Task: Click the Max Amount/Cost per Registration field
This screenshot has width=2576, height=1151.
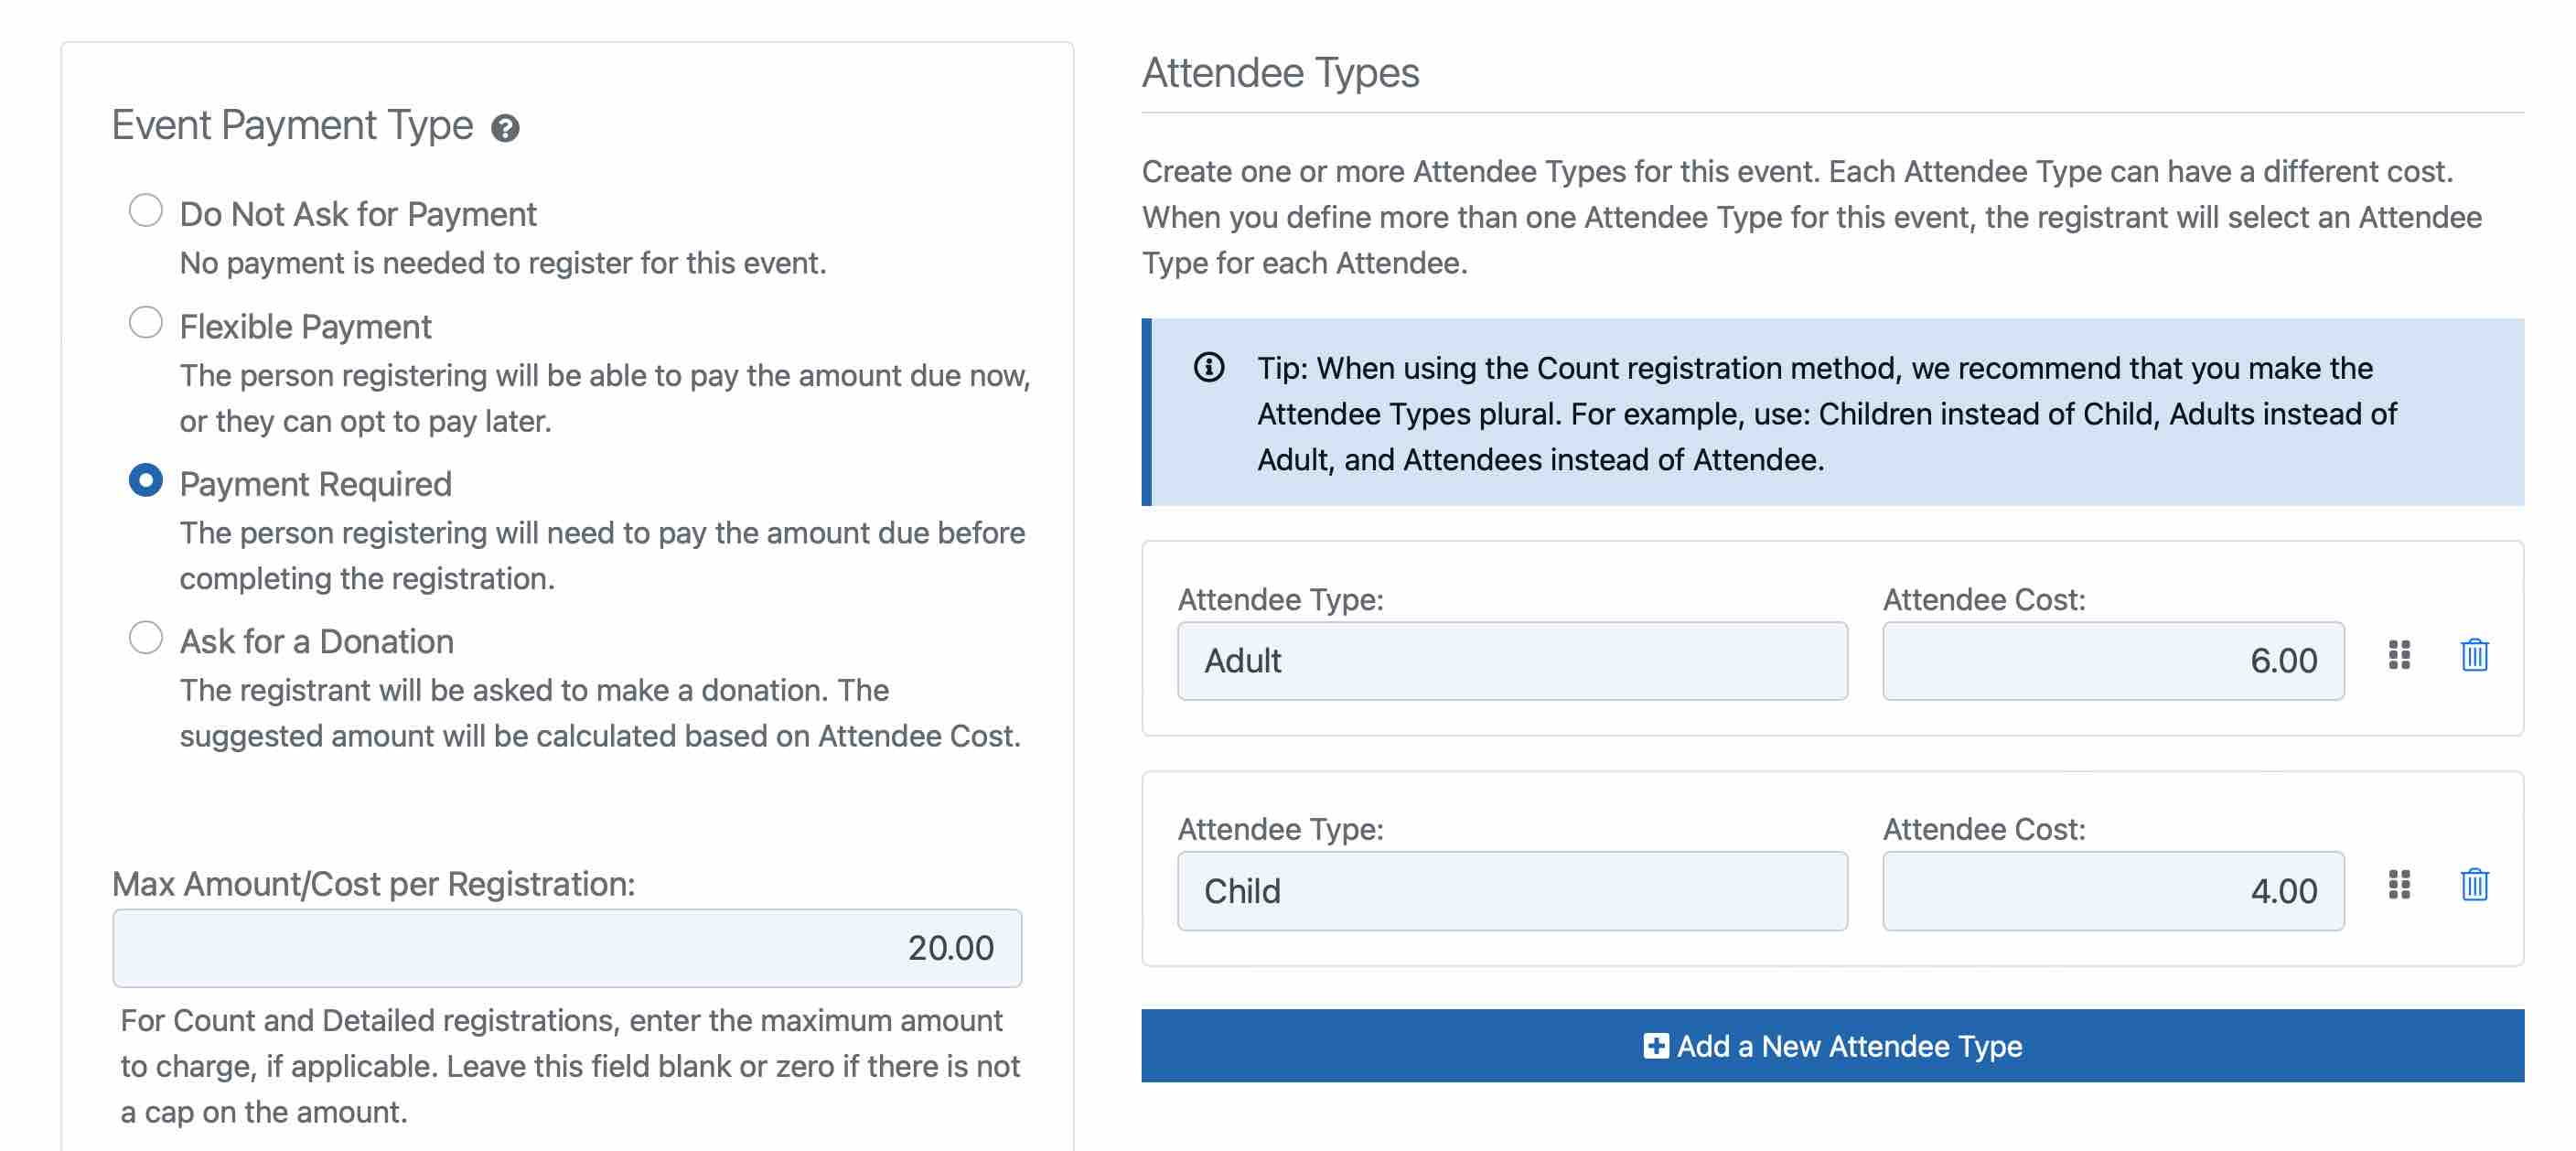Action: point(567,947)
